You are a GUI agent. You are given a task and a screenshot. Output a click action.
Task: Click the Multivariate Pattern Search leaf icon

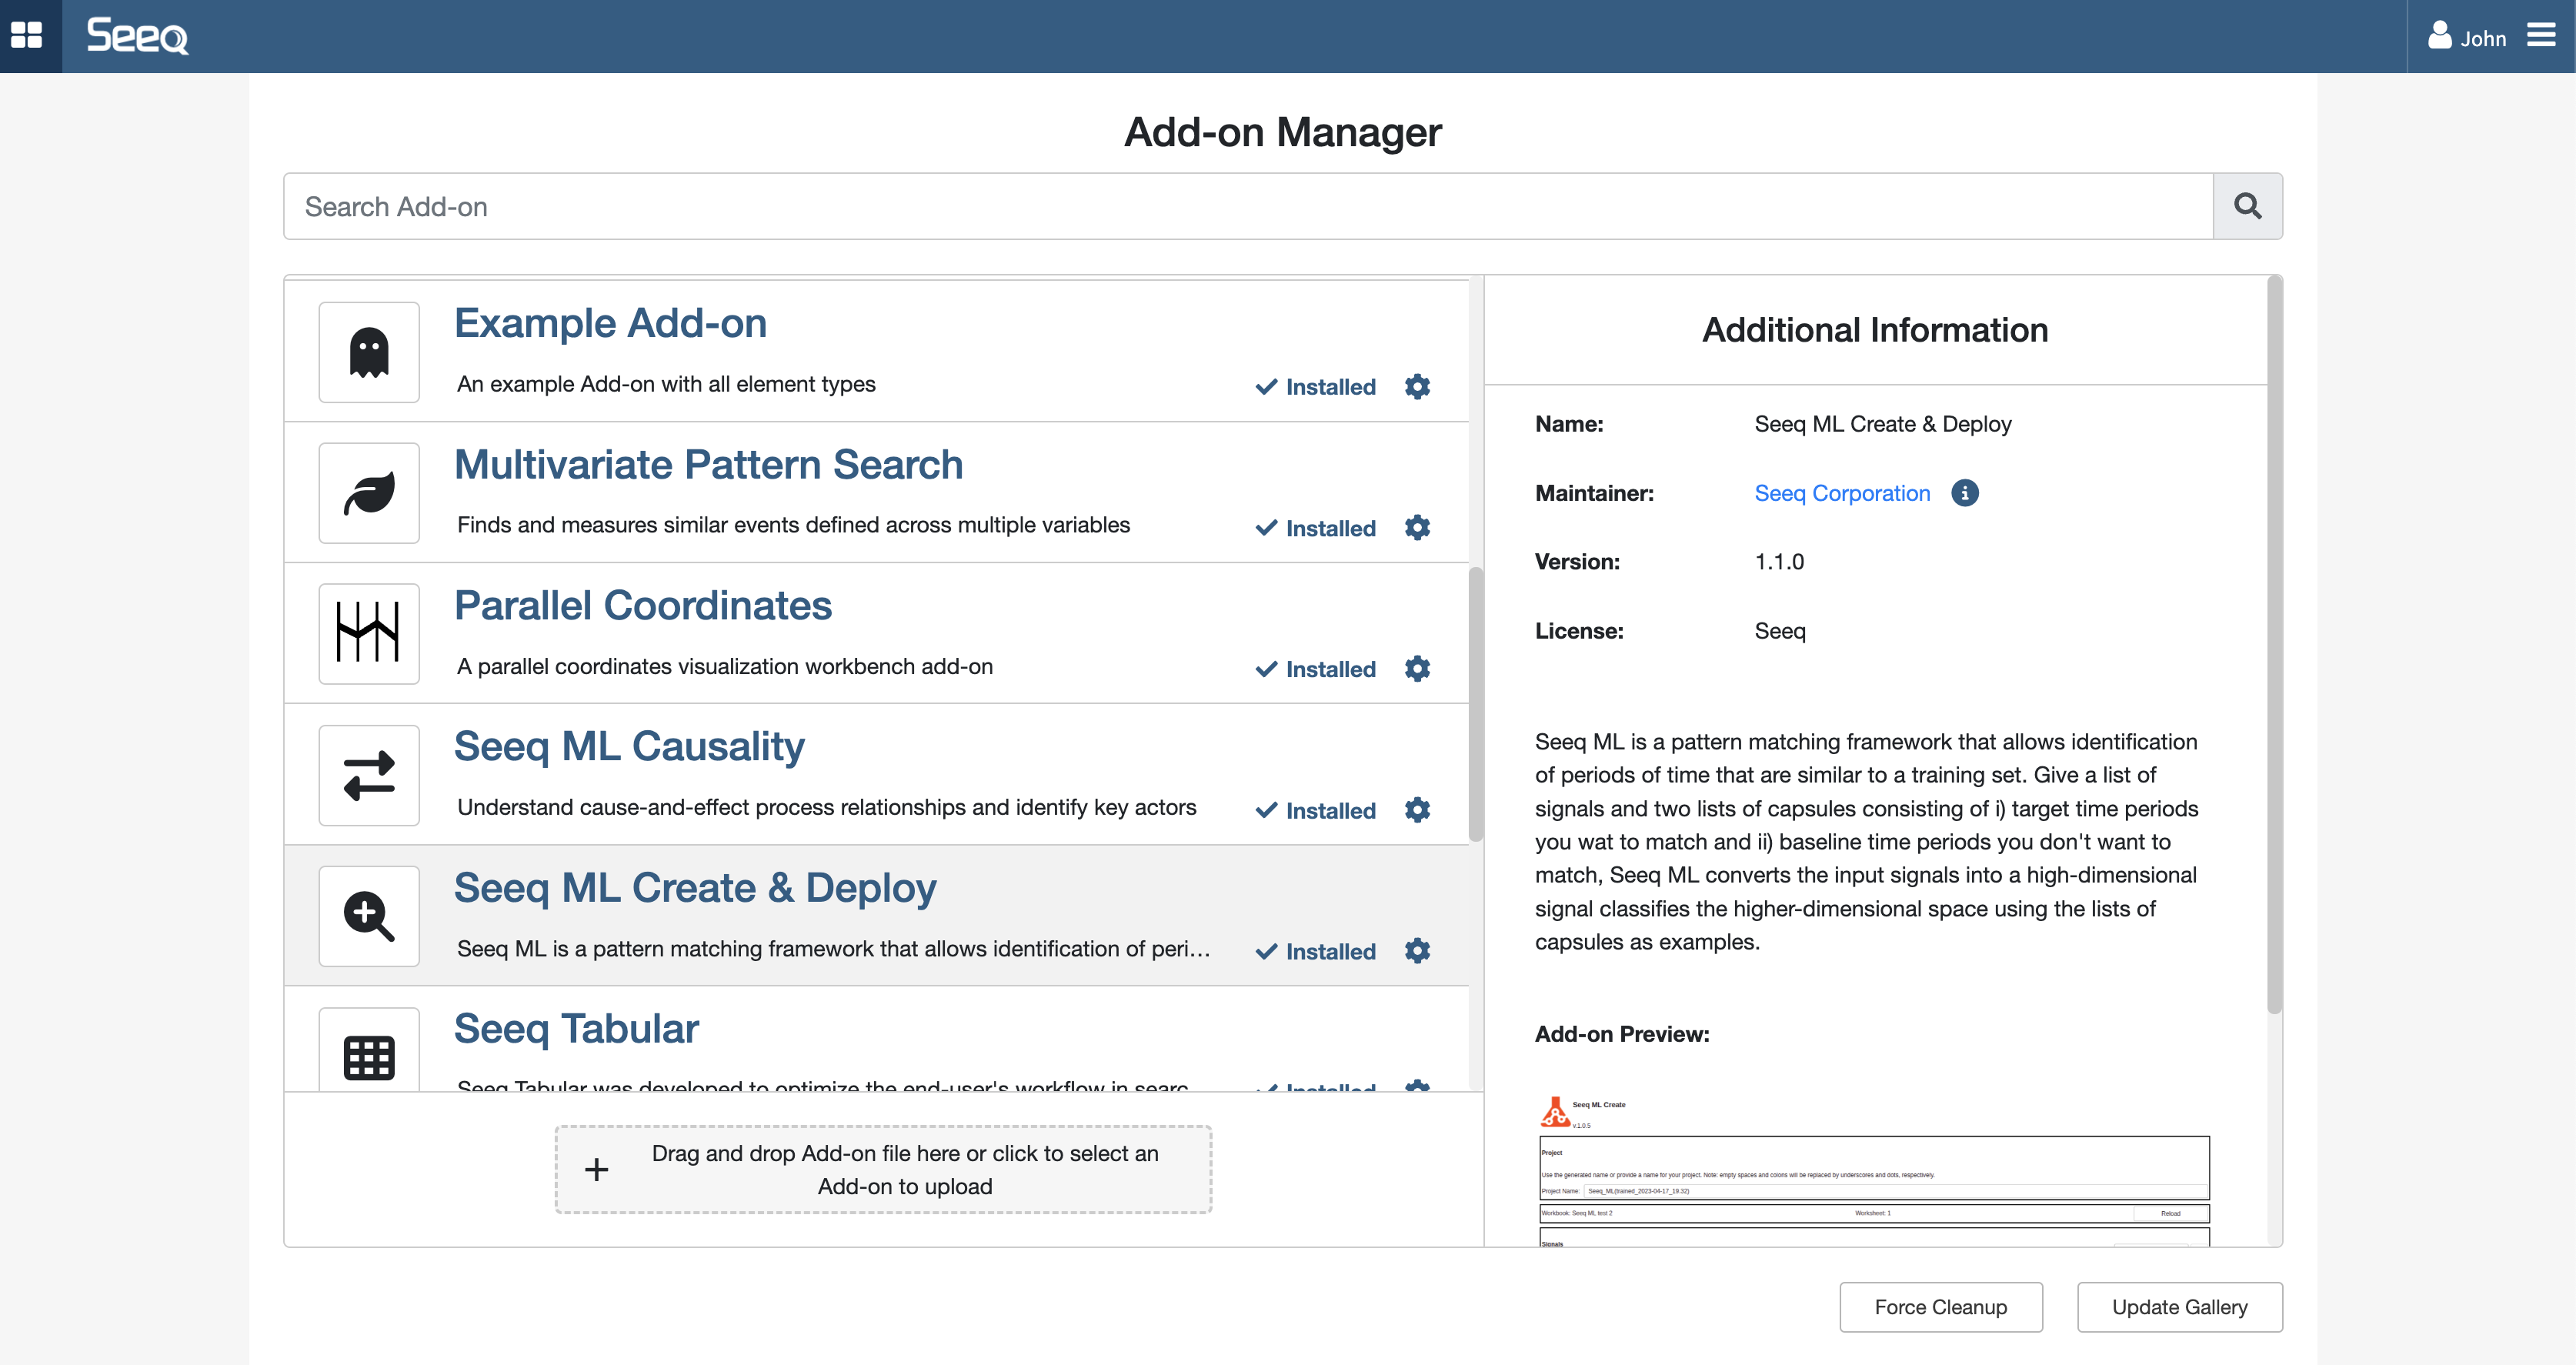(x=368, y=492)
